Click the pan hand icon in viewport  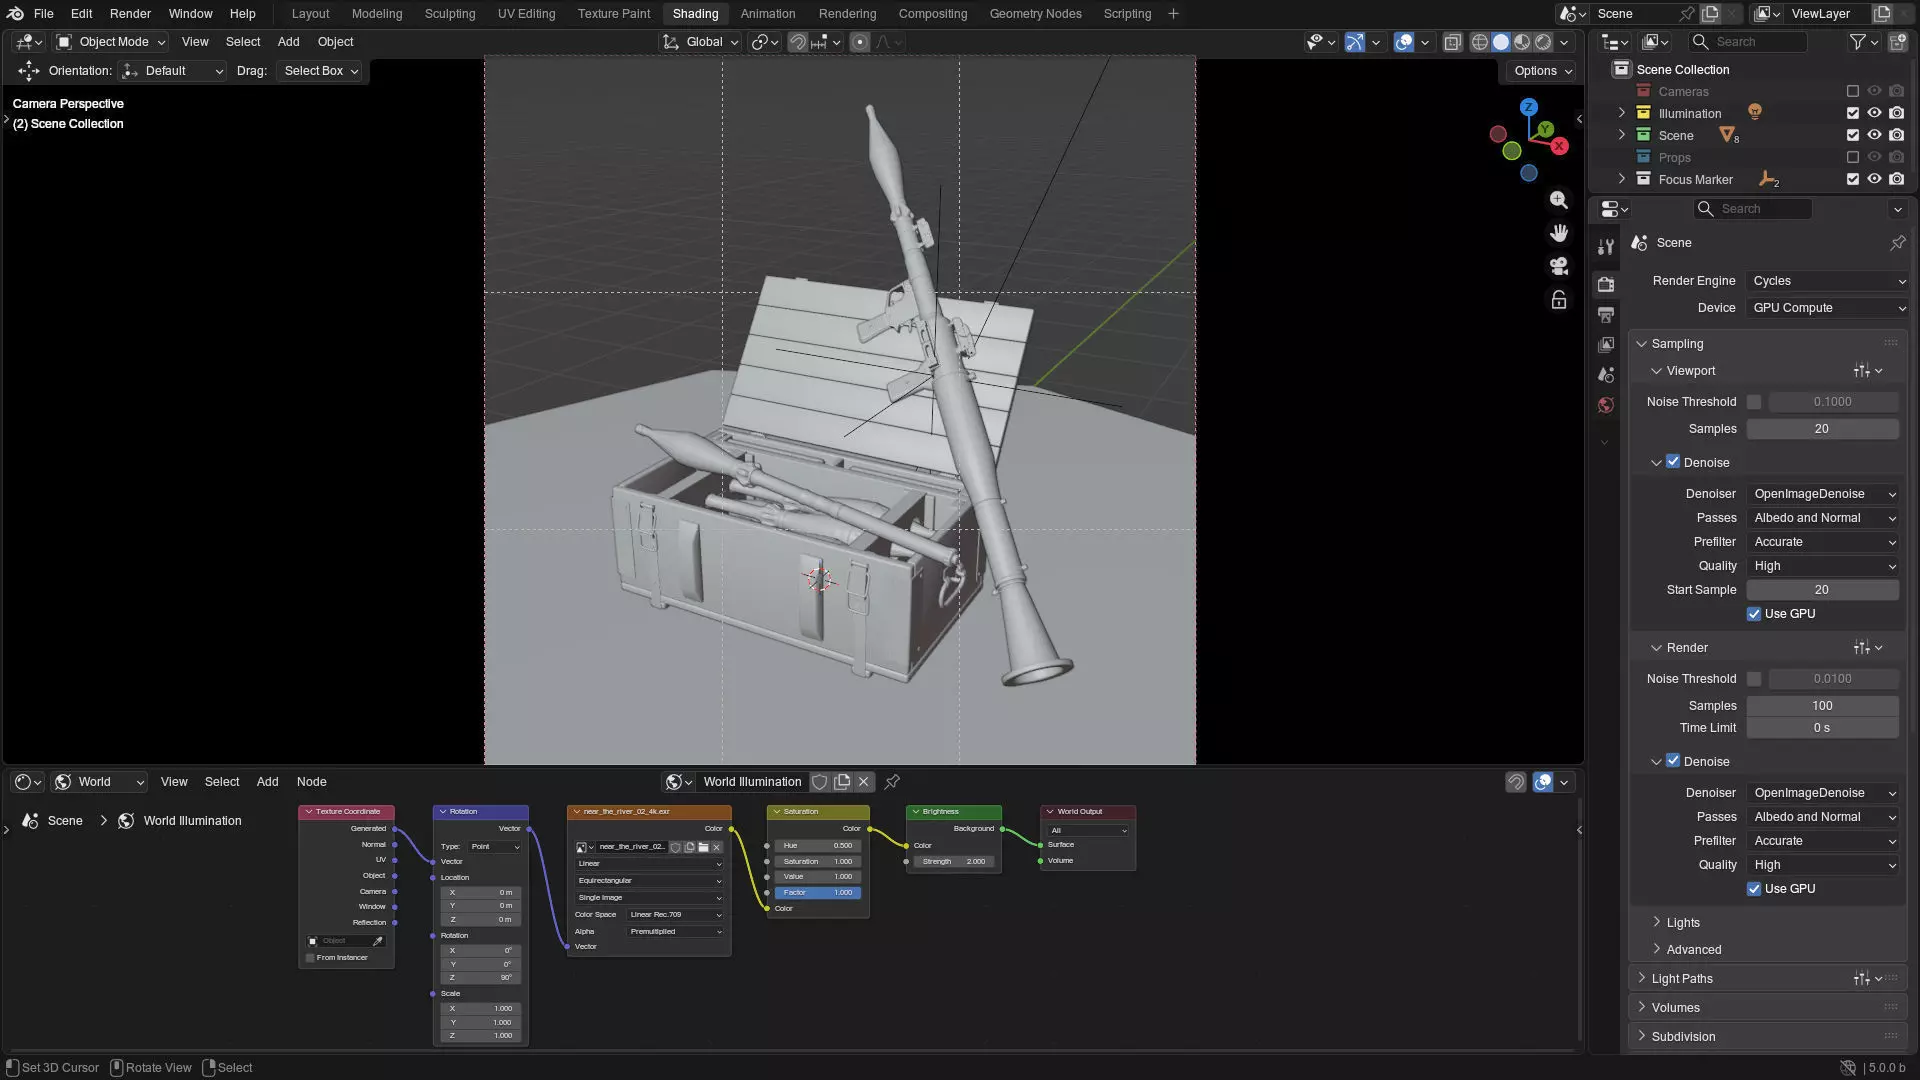[1559, 233]
